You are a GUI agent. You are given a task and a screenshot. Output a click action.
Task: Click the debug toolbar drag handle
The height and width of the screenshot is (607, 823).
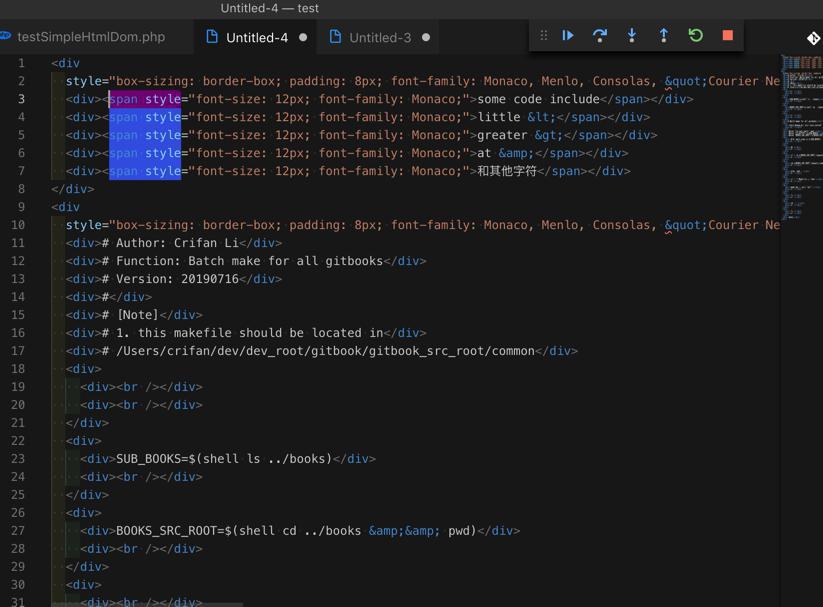544,35
